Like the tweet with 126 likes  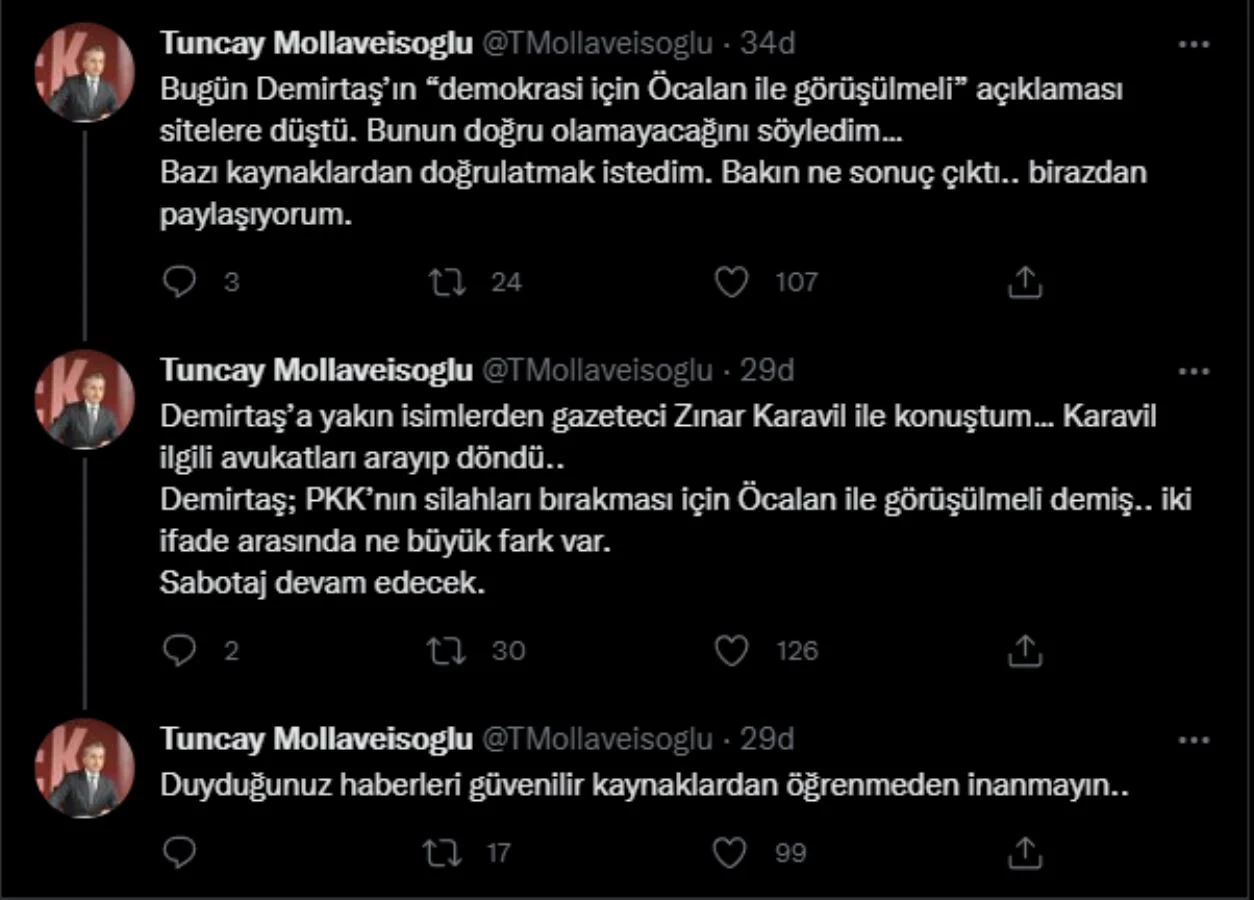coord(732,651)
